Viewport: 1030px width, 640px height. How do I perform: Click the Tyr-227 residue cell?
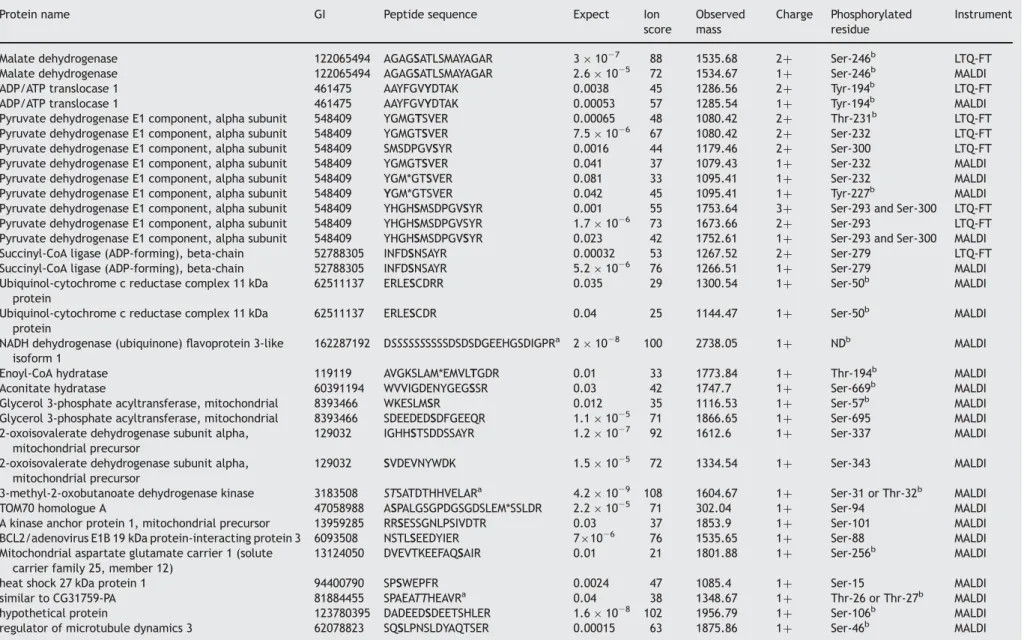click(x=853, y=193)
